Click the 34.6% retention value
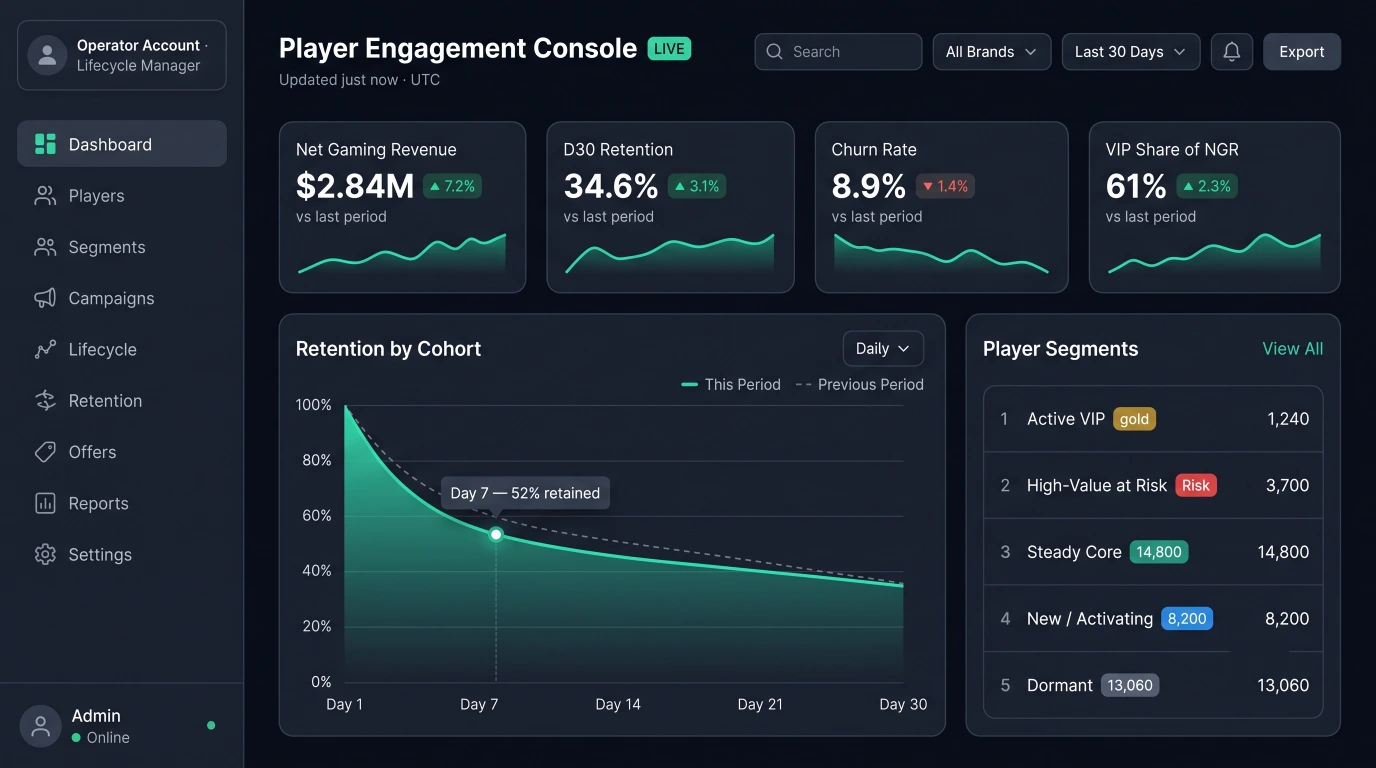 [x=611, y=186]
